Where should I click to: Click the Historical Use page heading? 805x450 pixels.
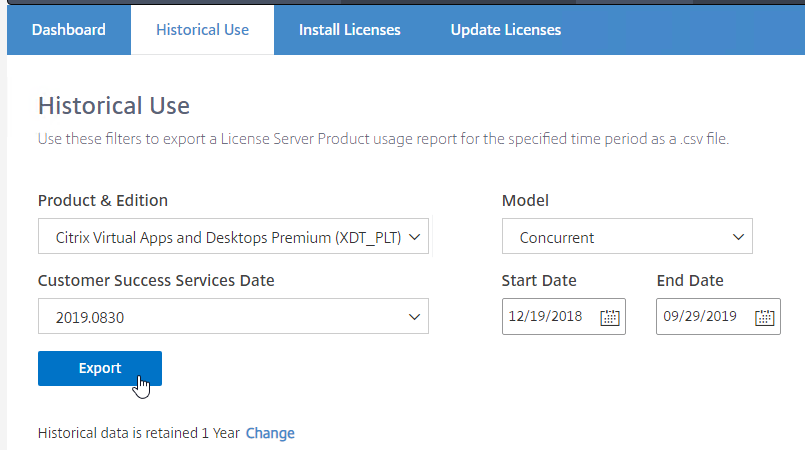tap(114, 106)
